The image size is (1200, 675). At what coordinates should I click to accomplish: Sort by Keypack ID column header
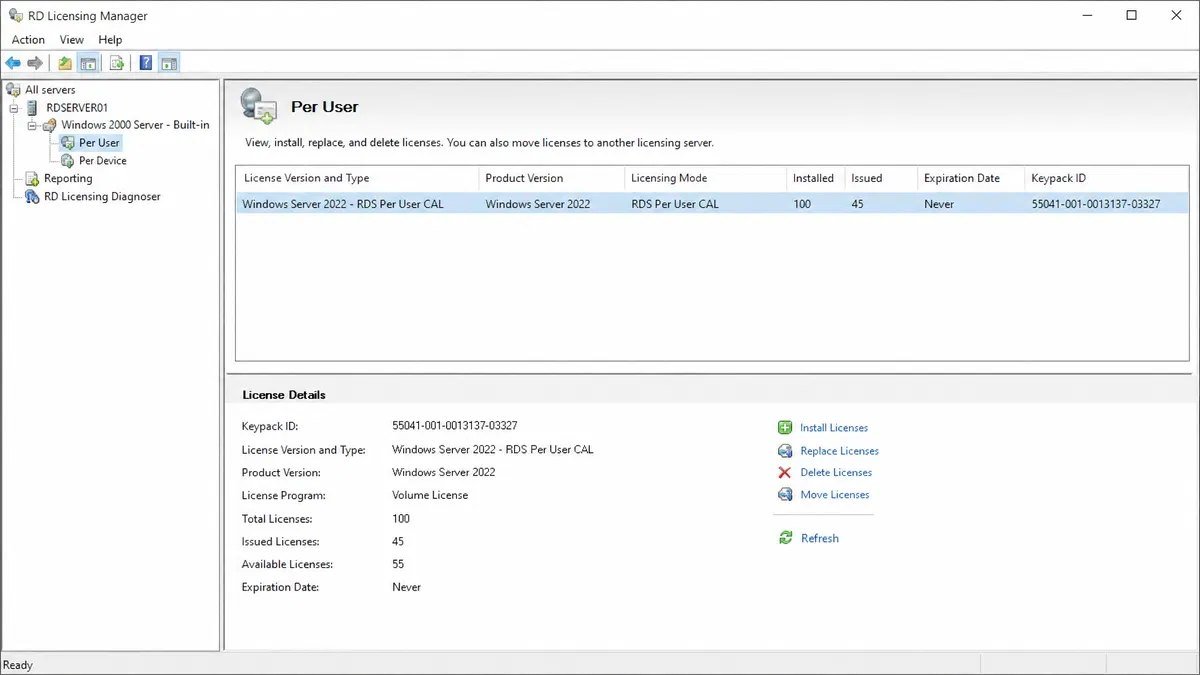click(1107, 178)
